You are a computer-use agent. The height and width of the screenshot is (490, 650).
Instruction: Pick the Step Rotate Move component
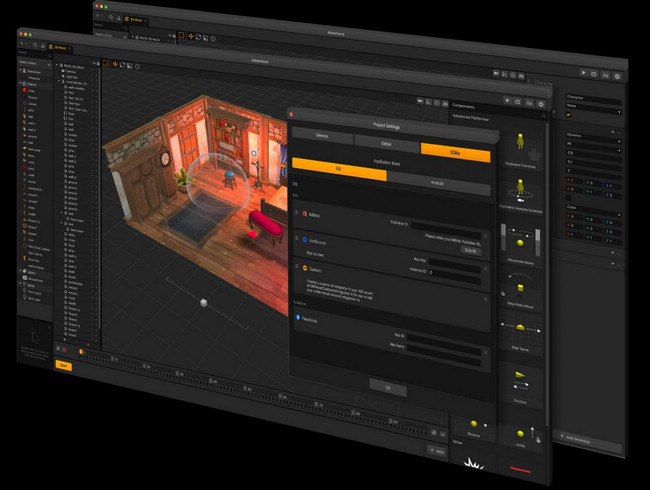point(520,288)
